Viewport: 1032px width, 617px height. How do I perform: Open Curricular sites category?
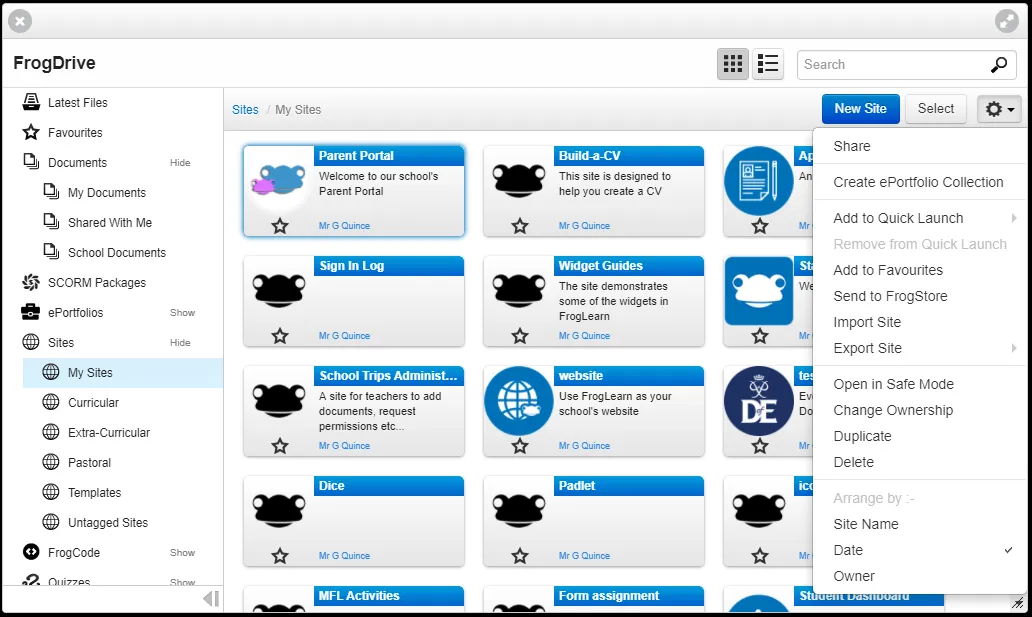[93, 402]
